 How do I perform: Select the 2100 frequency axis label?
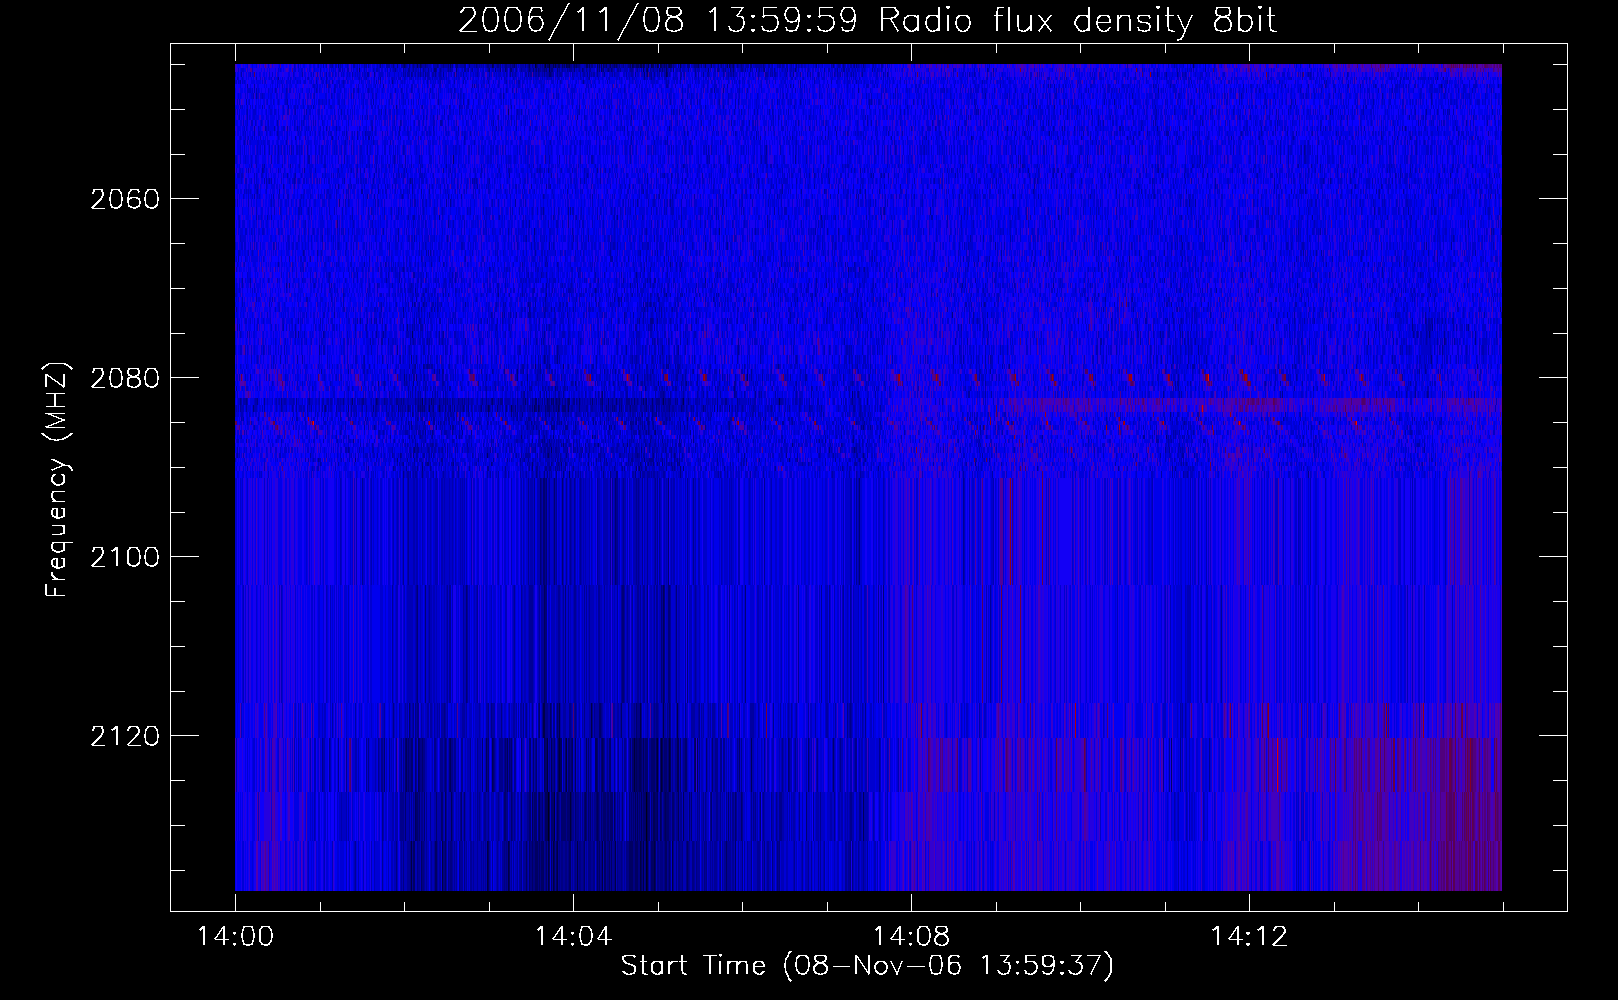tap(124, 557)
